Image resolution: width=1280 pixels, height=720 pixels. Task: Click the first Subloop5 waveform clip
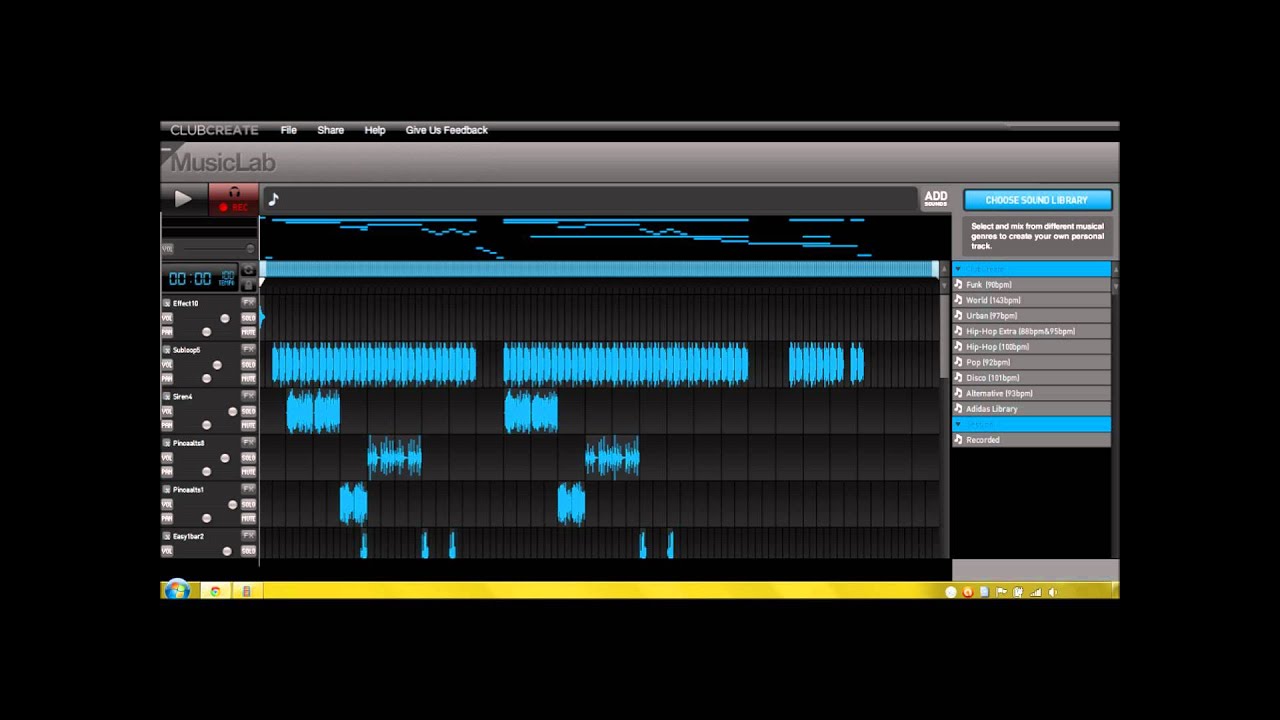(374, 364)
